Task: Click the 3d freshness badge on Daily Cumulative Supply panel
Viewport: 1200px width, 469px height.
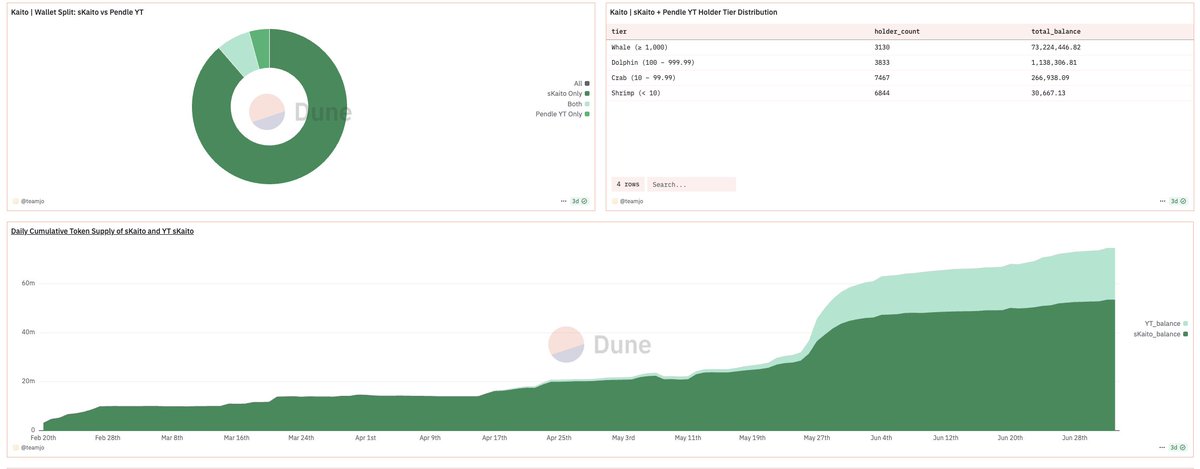Action: (x=1179, y=448)
